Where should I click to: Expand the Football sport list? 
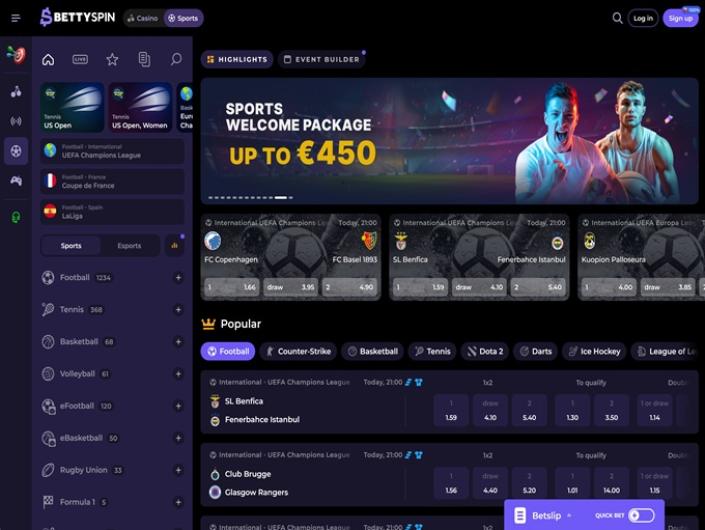tap(178, 278)
